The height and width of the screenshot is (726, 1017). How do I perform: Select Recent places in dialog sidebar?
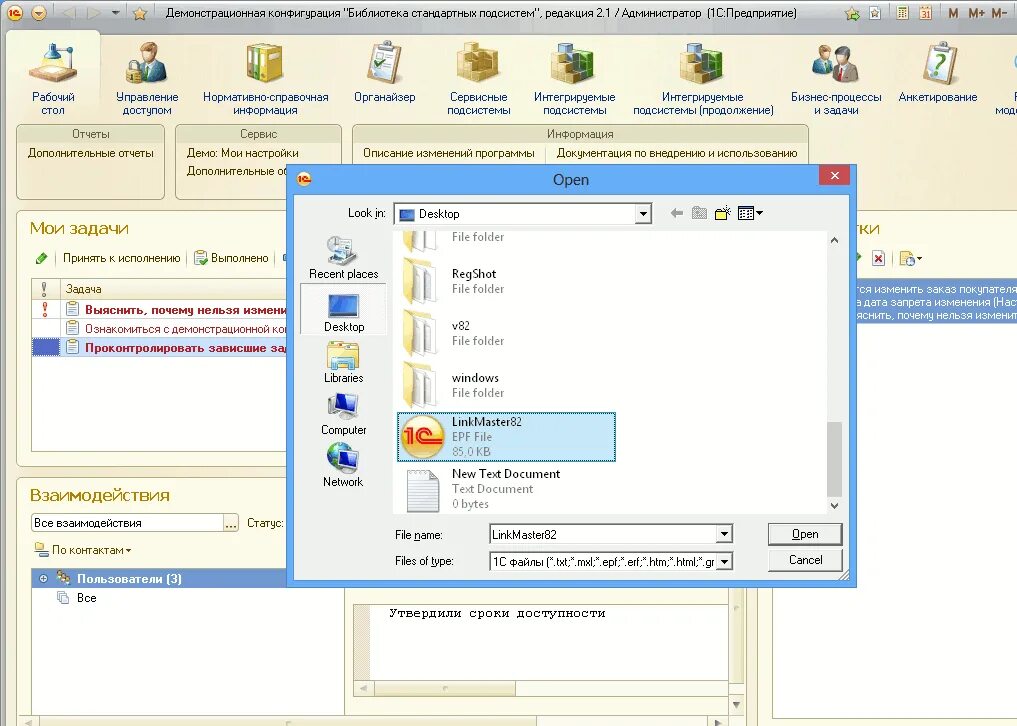click(343, 258)
